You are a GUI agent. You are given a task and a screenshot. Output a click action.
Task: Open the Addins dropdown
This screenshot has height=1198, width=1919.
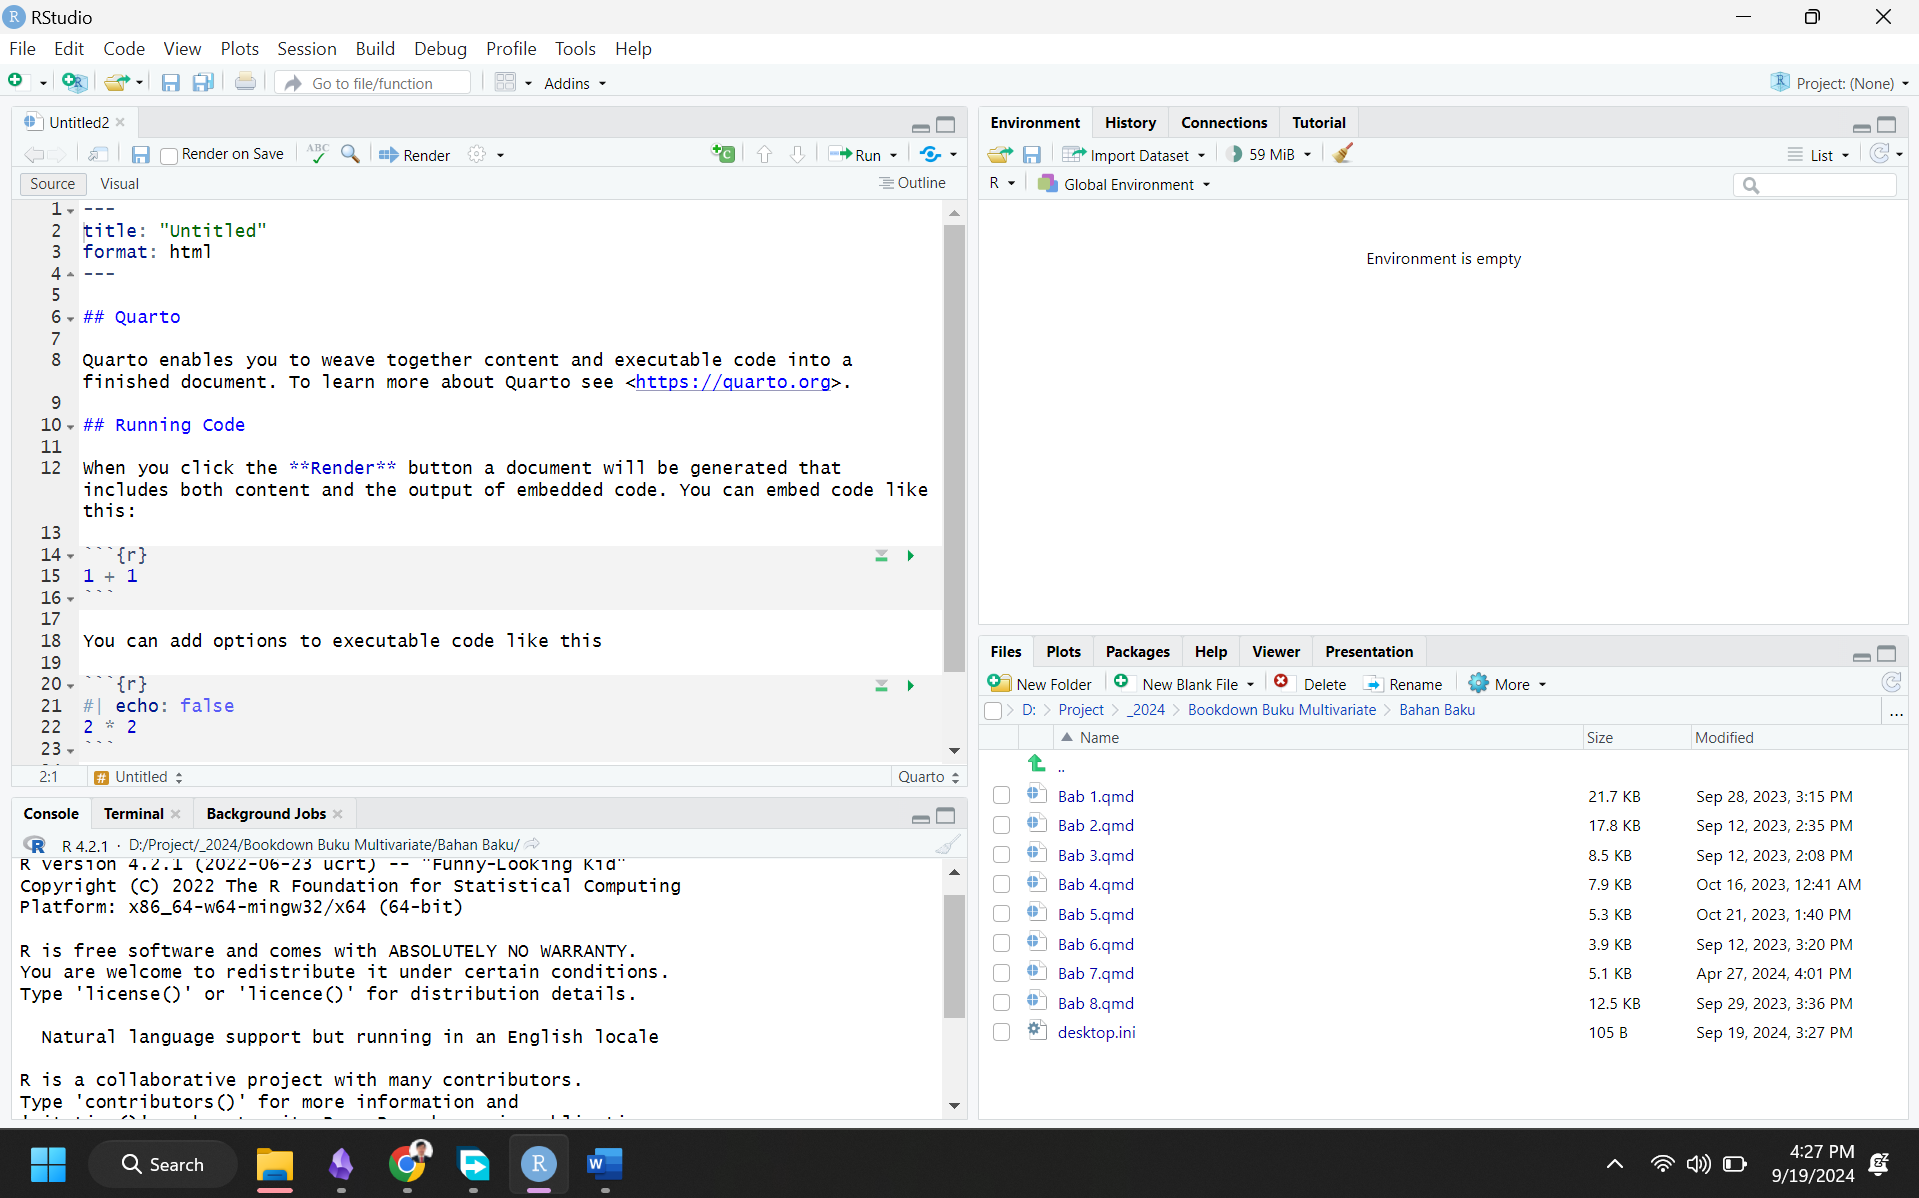click(575, 83)
